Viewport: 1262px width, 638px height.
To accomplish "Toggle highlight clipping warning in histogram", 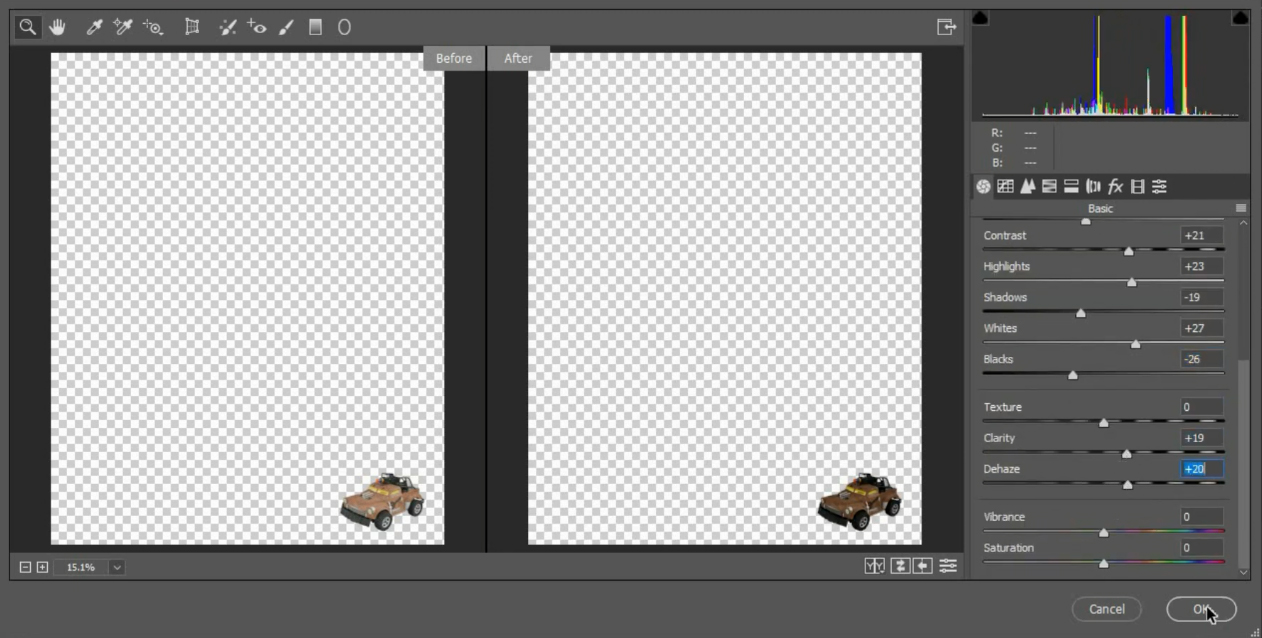I will pyautogui.click(x=1240, y=18).
